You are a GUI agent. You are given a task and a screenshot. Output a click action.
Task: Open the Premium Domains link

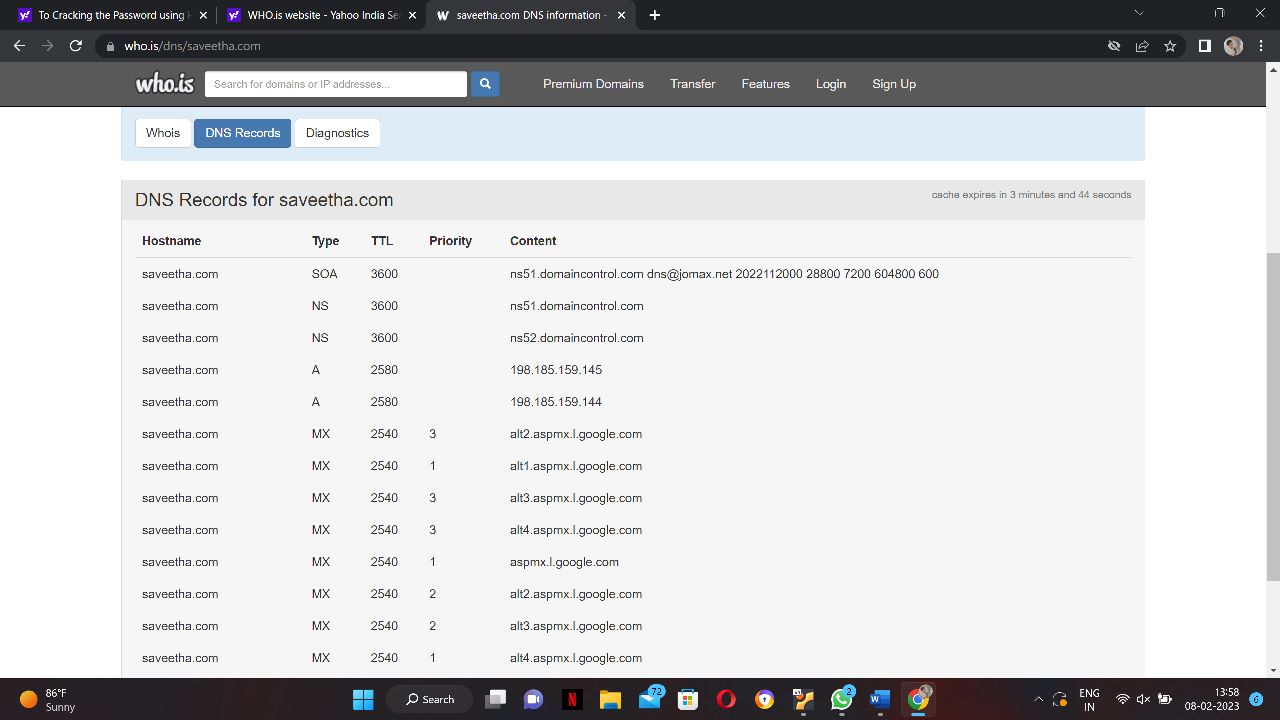(x=593, y=84)
